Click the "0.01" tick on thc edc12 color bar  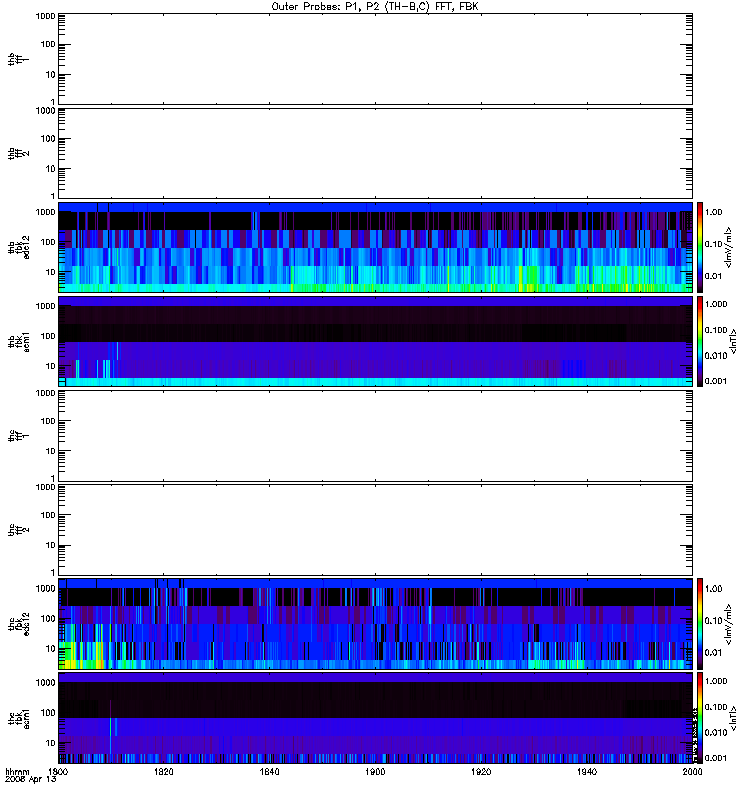[713, 653]
